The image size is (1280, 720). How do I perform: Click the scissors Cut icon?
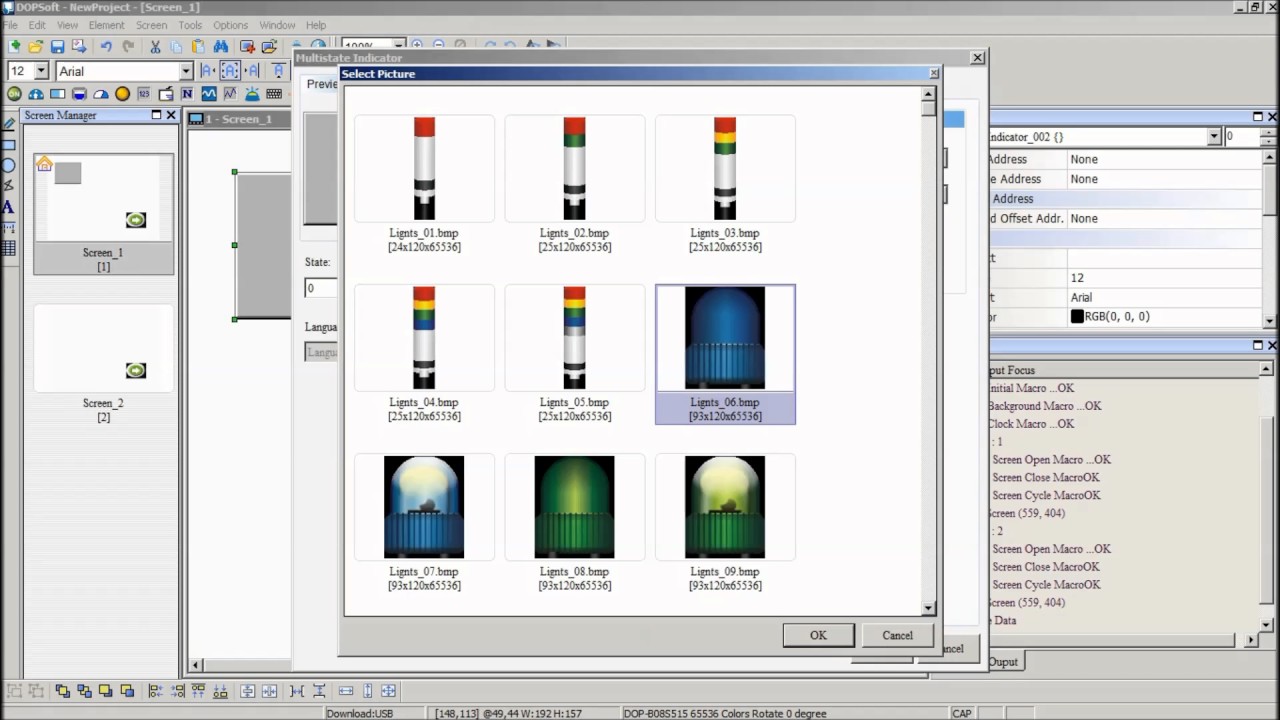tap(155, 46)
